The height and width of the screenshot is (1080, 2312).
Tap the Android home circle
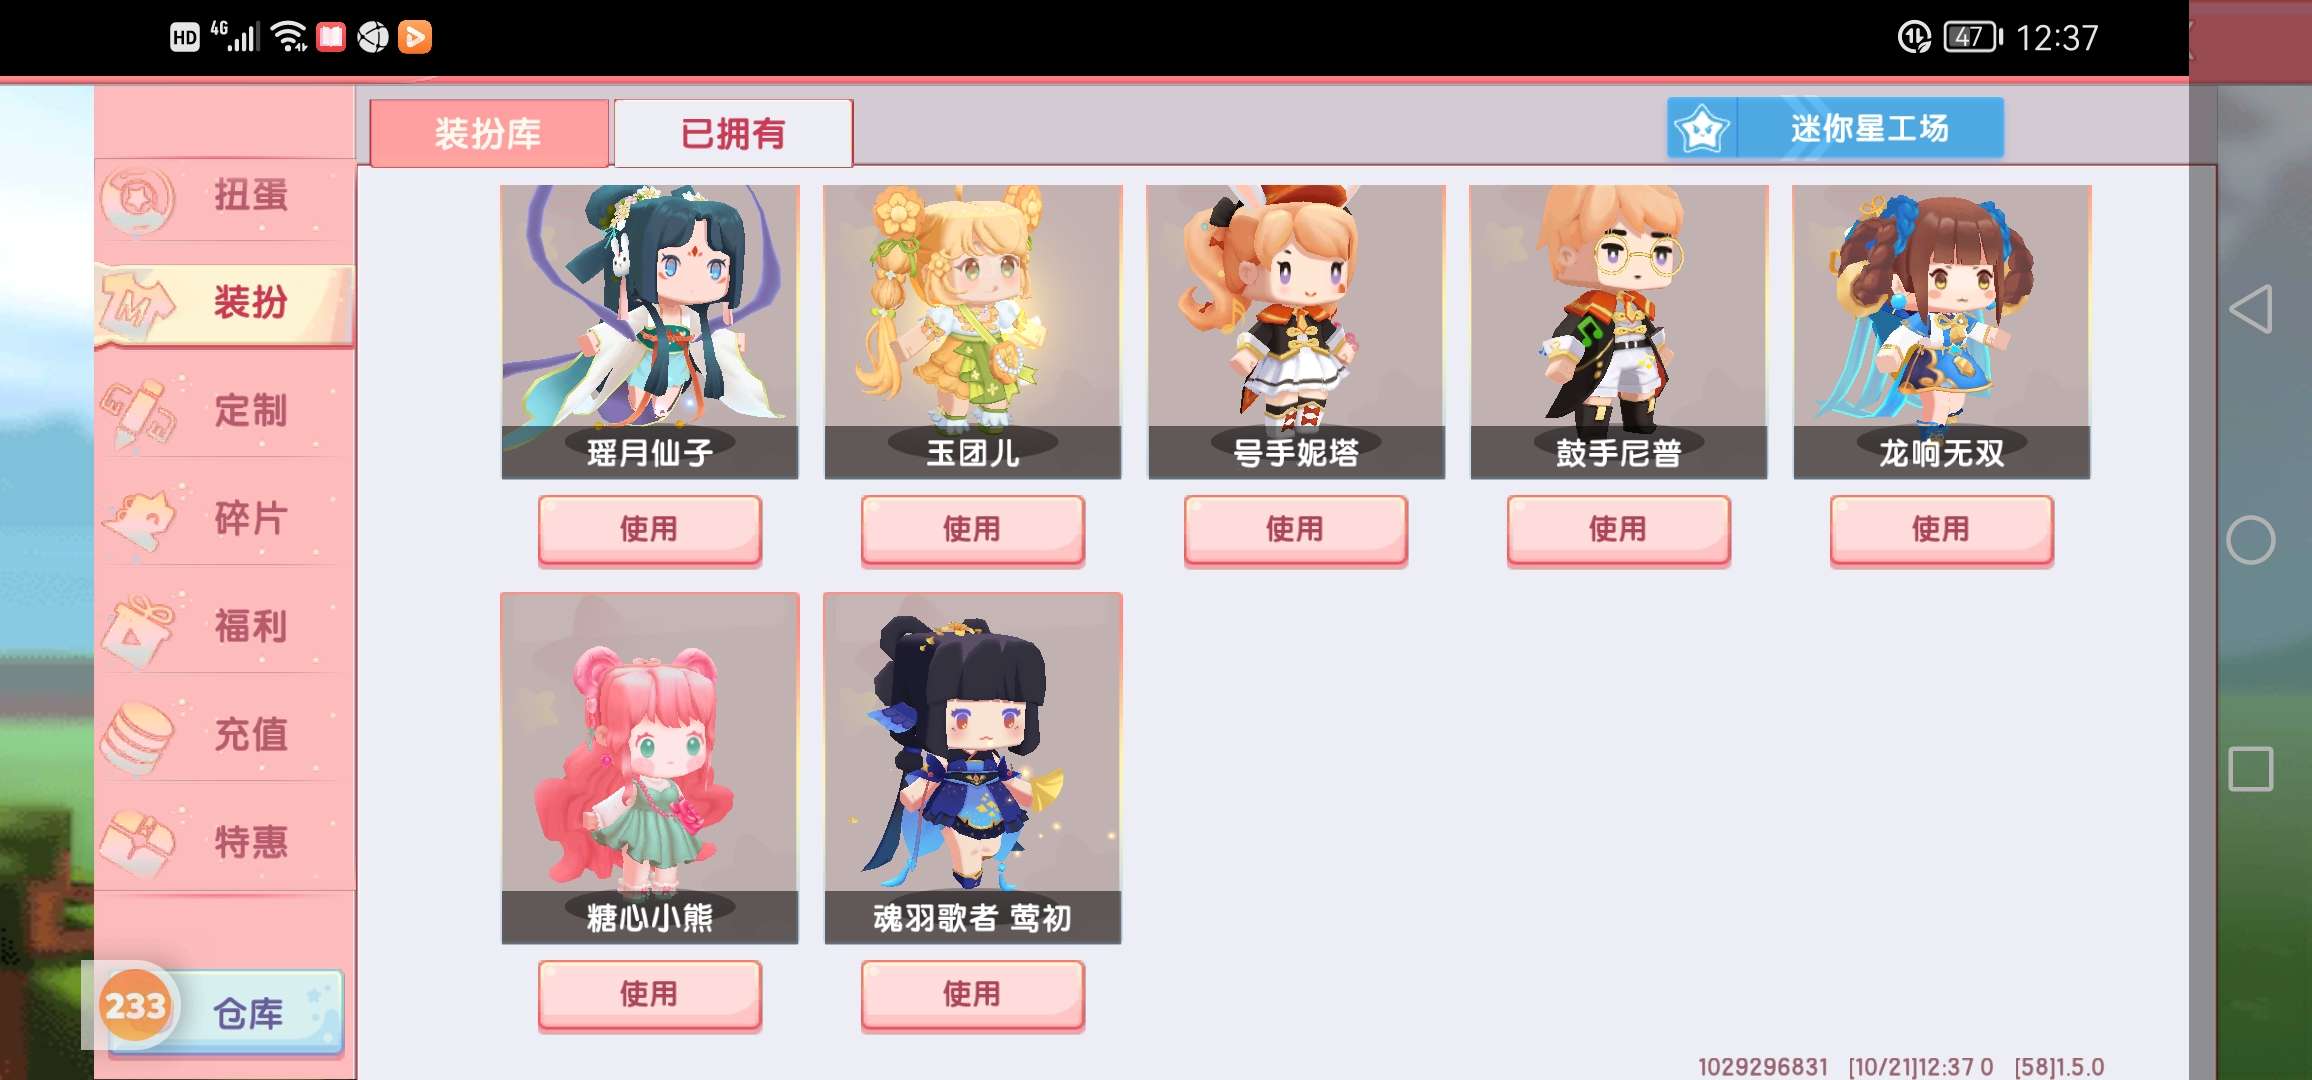tap(2250, 540)
